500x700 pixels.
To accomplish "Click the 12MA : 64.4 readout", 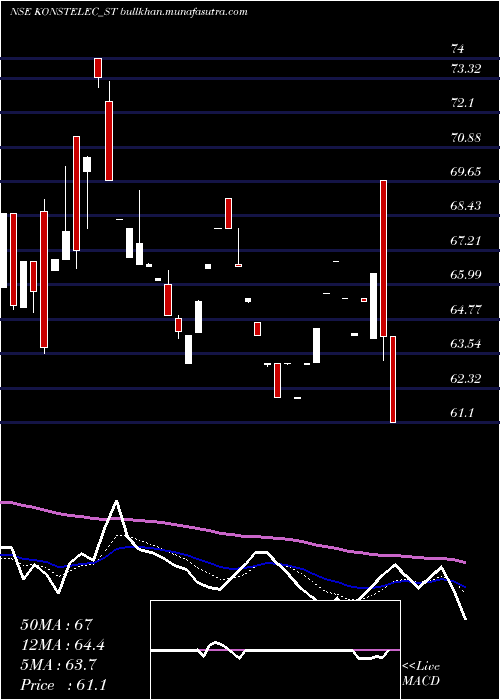I will coord(62,645).
